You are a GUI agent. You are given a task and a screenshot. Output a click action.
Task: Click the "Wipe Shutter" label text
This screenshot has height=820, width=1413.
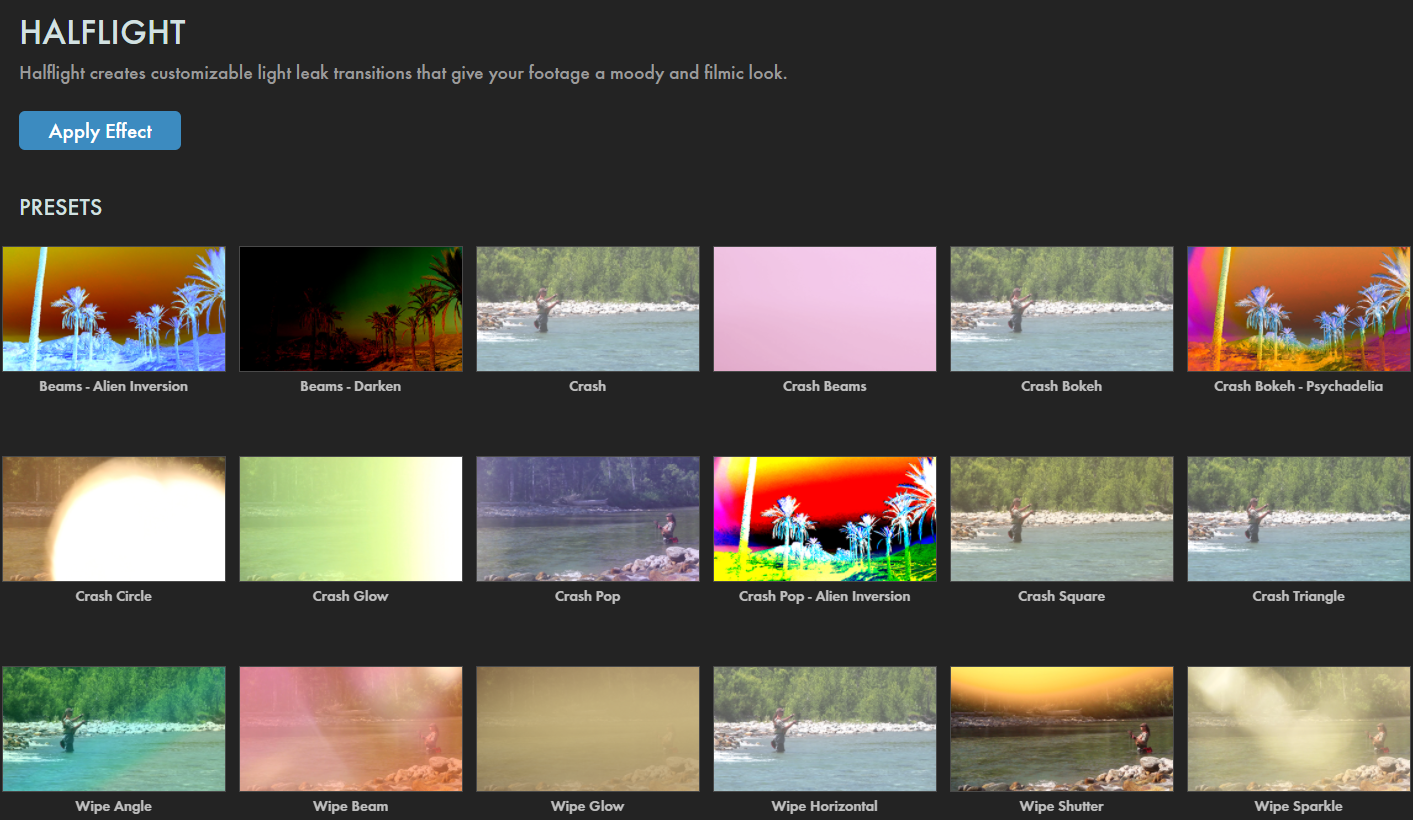click(1062, 806)
